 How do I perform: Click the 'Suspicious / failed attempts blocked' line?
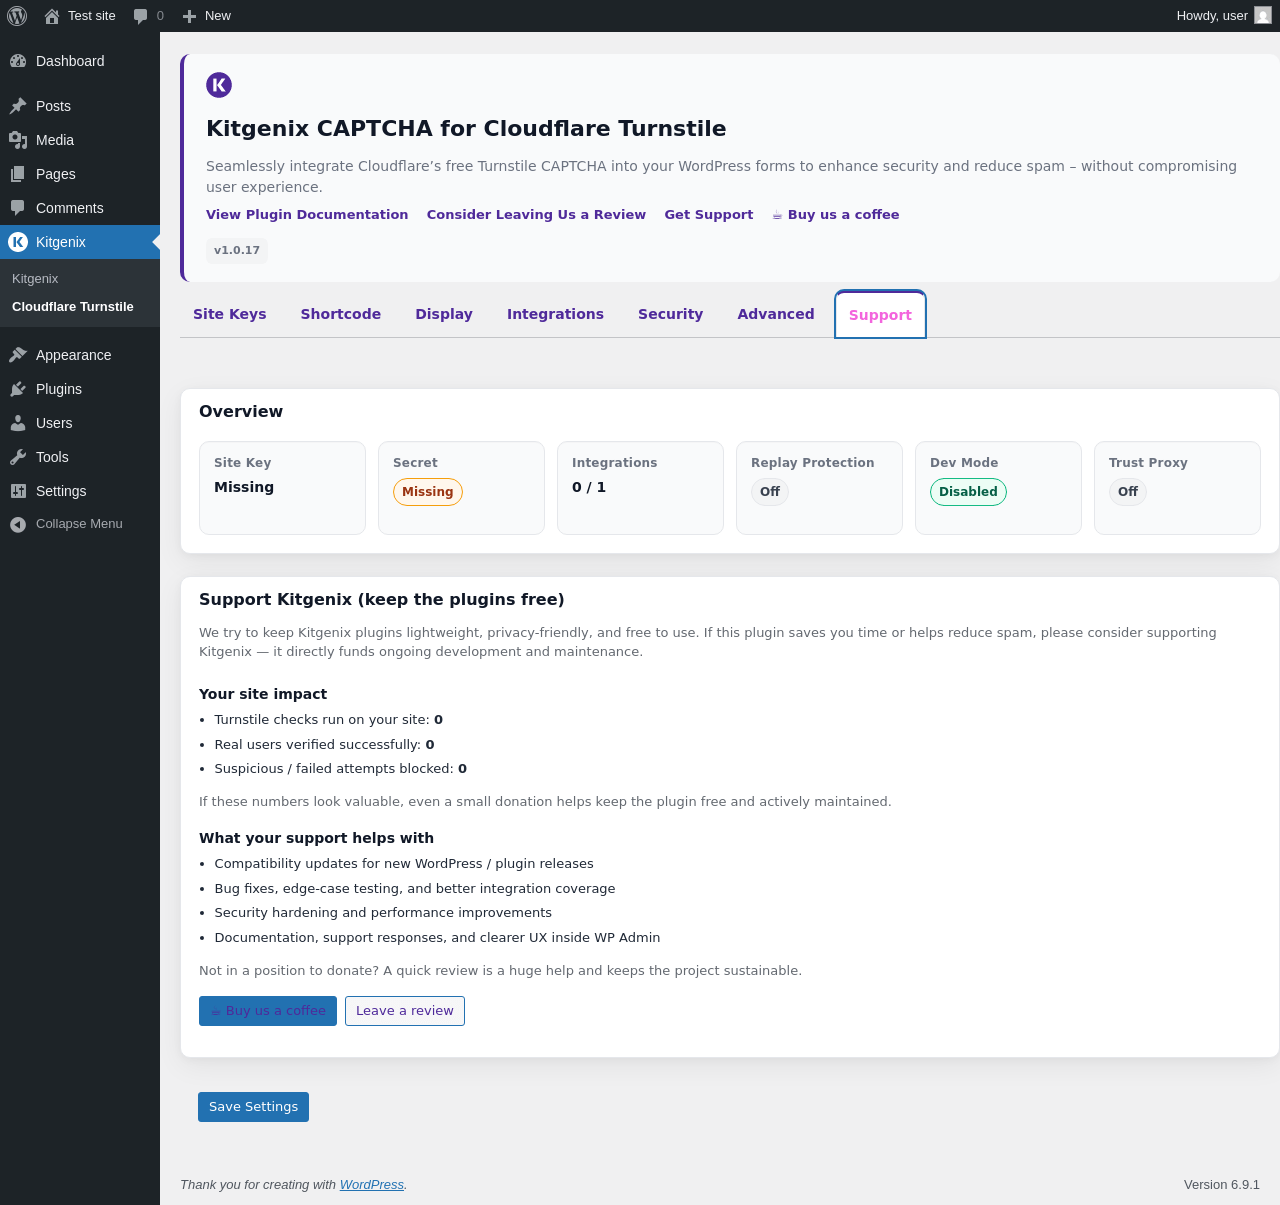(341, 769)
